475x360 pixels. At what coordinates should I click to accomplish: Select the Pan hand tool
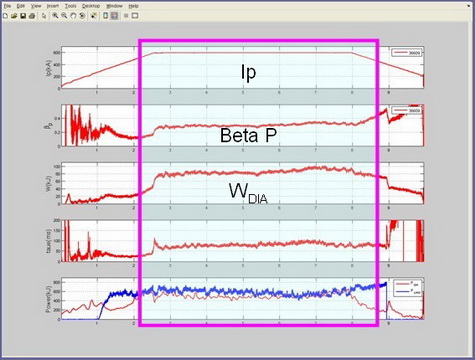click(x=73, y=16)
